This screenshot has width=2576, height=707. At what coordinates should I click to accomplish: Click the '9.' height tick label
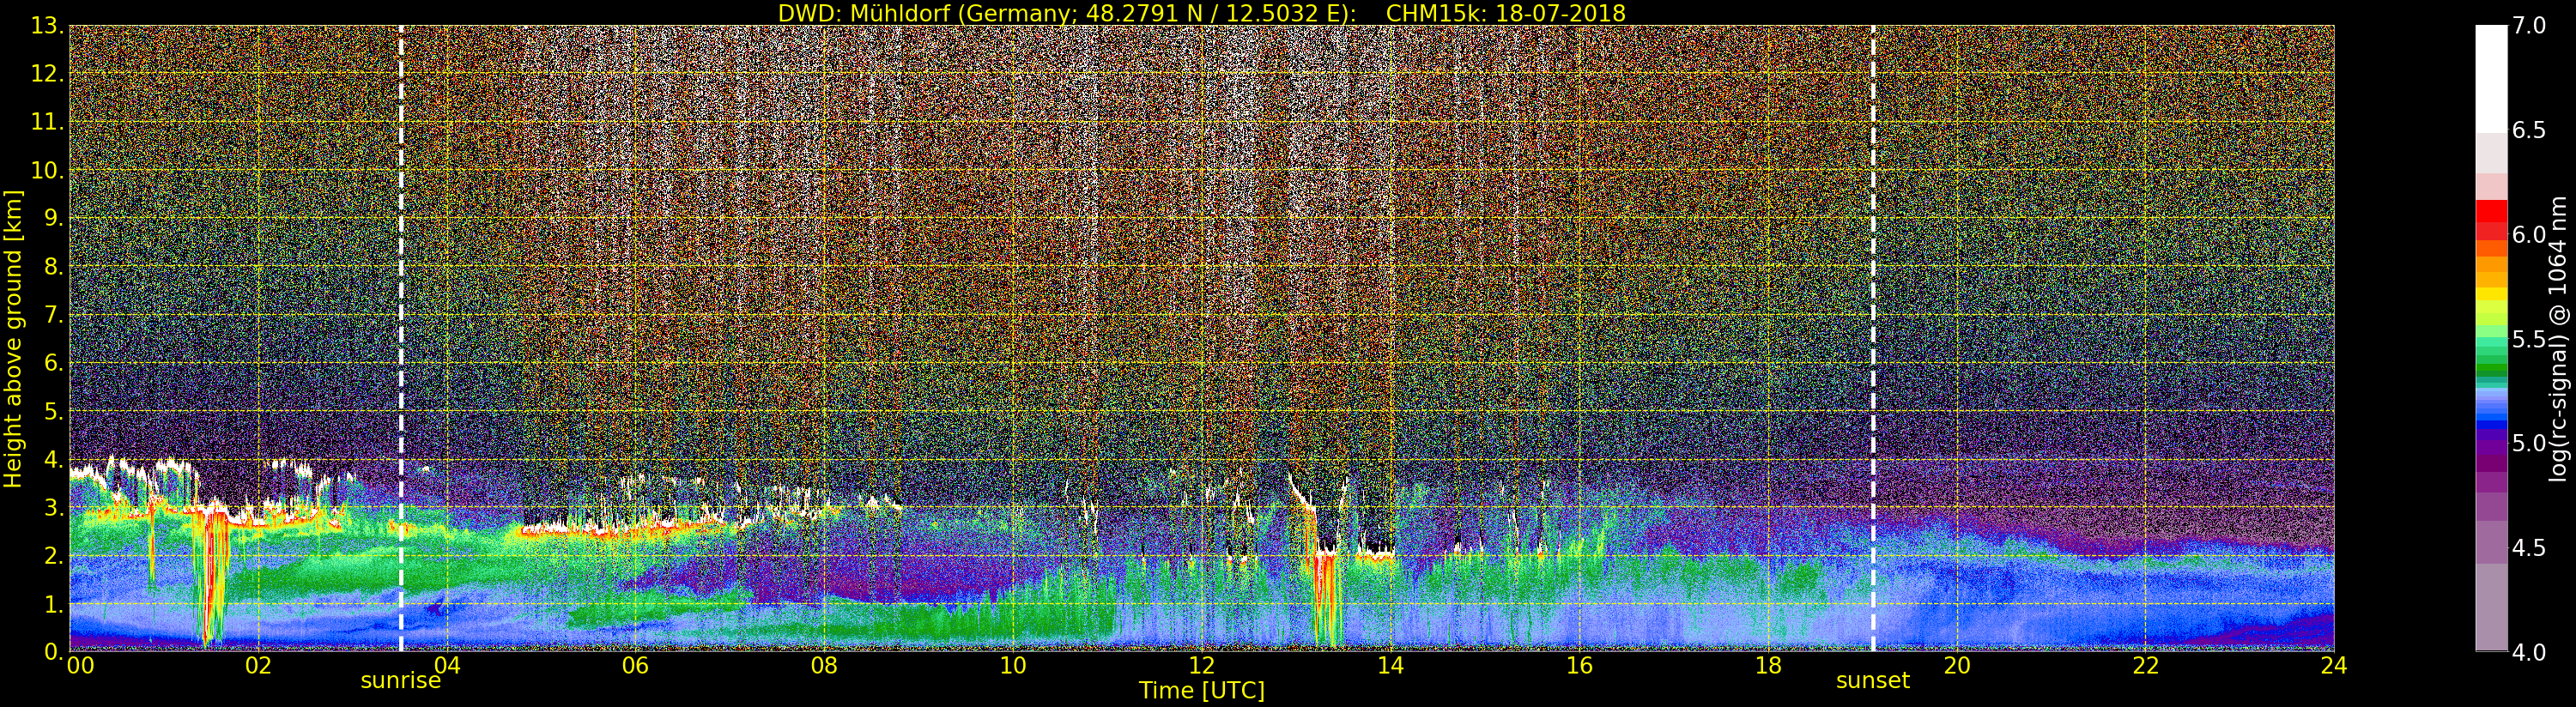[x=53, y=218]
